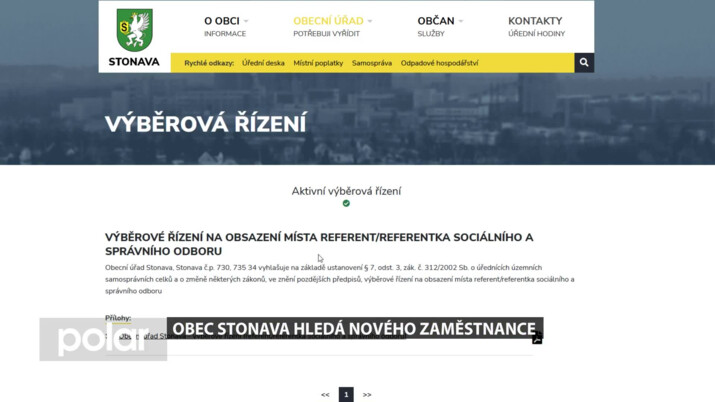
Task: Select page 1 in pagination
Action: click(346, 395)
